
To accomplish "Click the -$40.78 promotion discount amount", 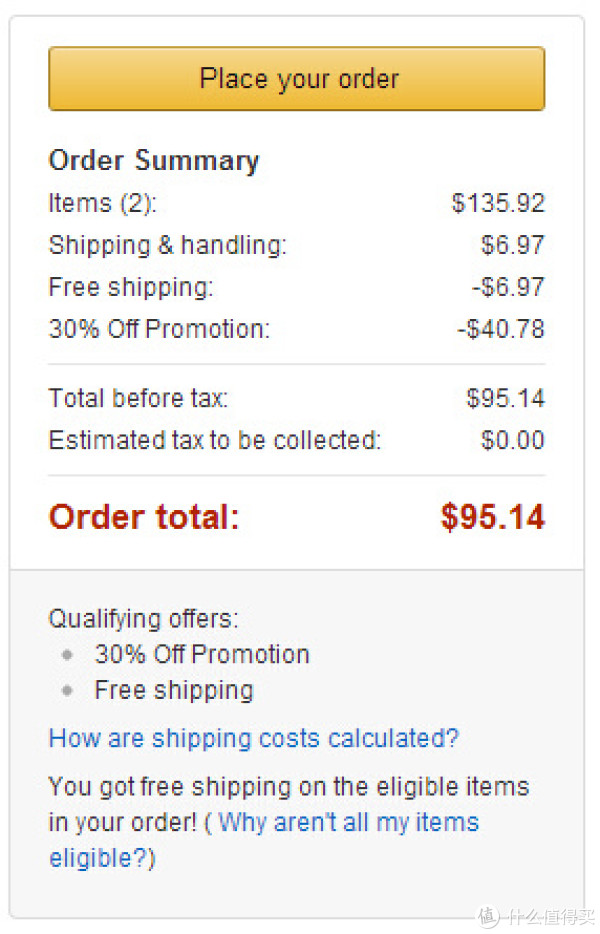I will pyautogui.click(x=501, y=329).
